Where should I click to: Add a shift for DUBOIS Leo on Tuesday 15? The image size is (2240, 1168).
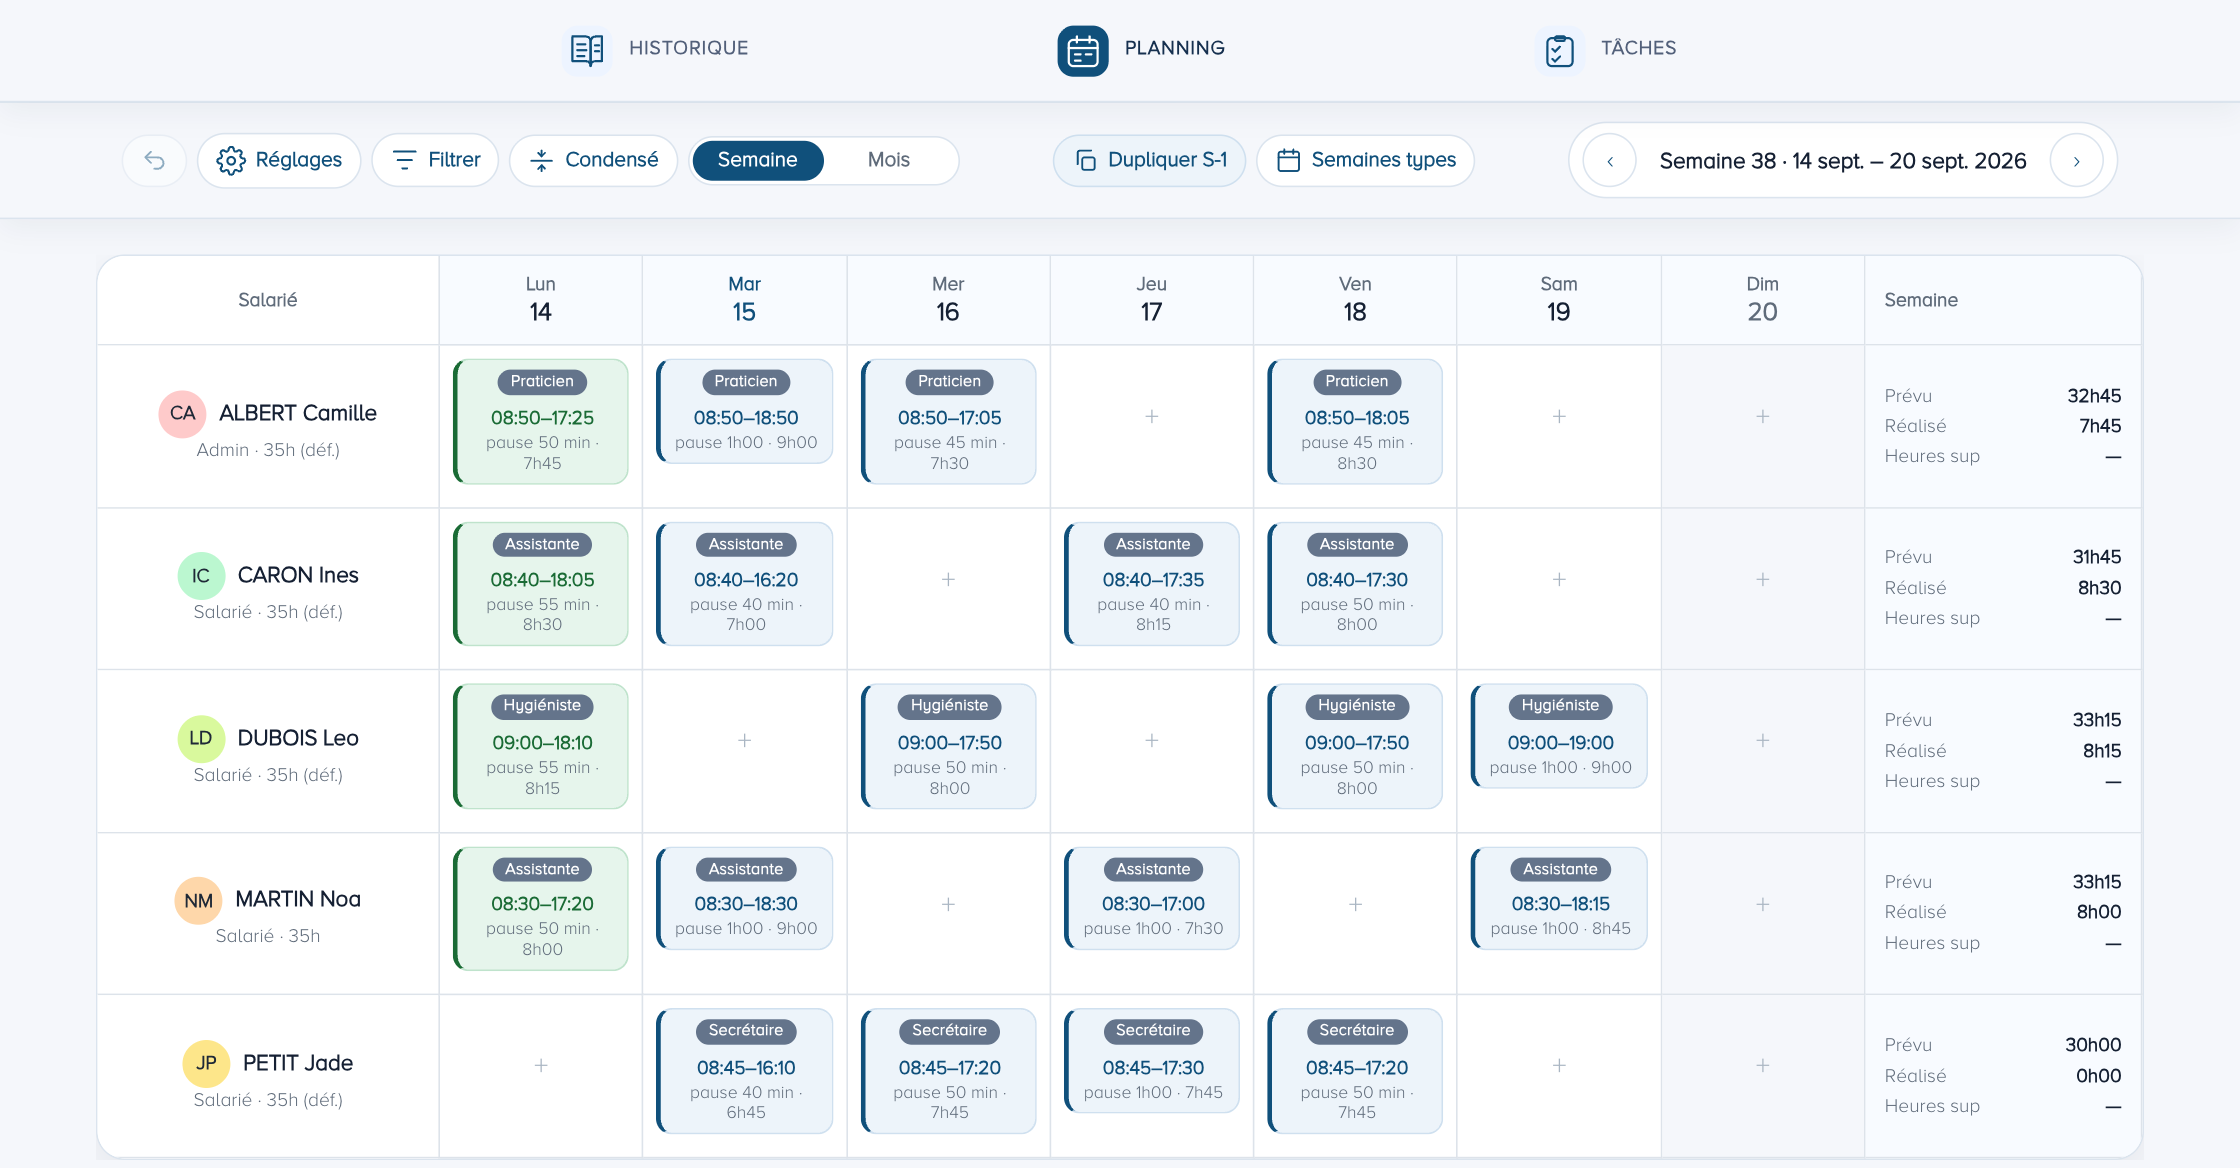point(744,740)
